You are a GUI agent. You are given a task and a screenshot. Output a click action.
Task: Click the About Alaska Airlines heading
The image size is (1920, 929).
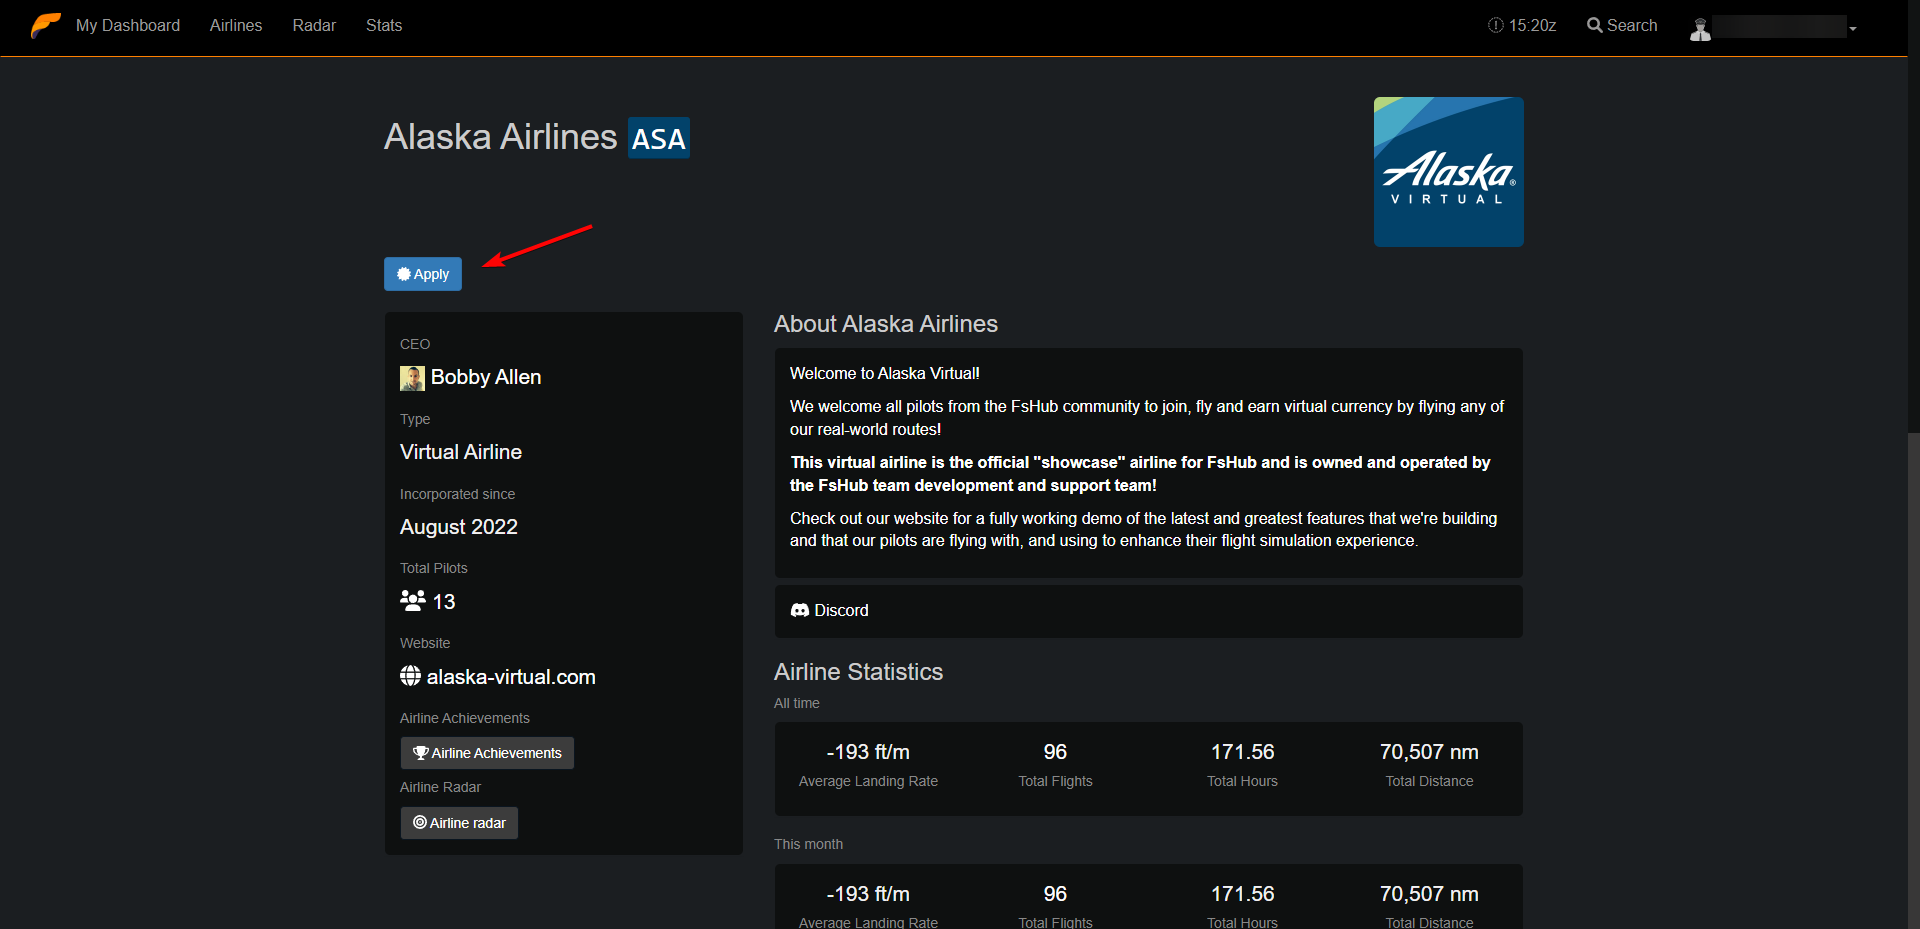886,324
